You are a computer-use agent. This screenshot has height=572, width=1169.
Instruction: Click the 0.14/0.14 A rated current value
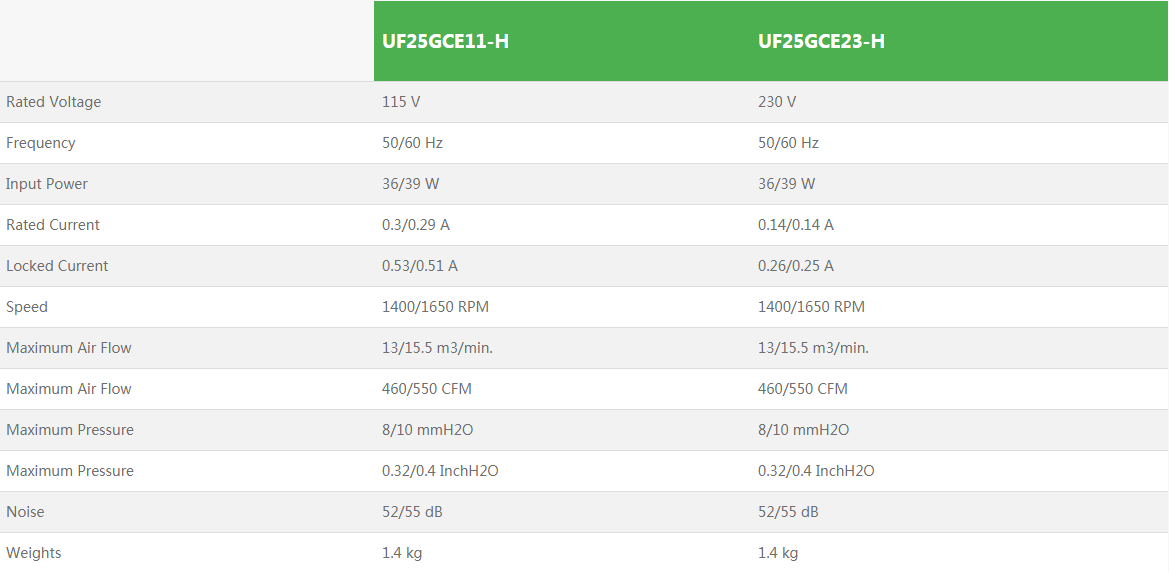coord(796,225)
